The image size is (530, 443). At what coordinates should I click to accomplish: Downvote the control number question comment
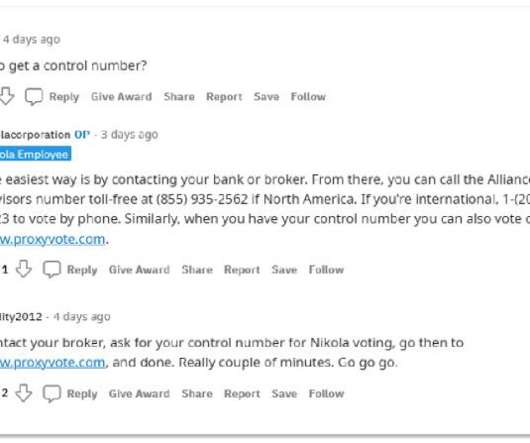point(7,96)
